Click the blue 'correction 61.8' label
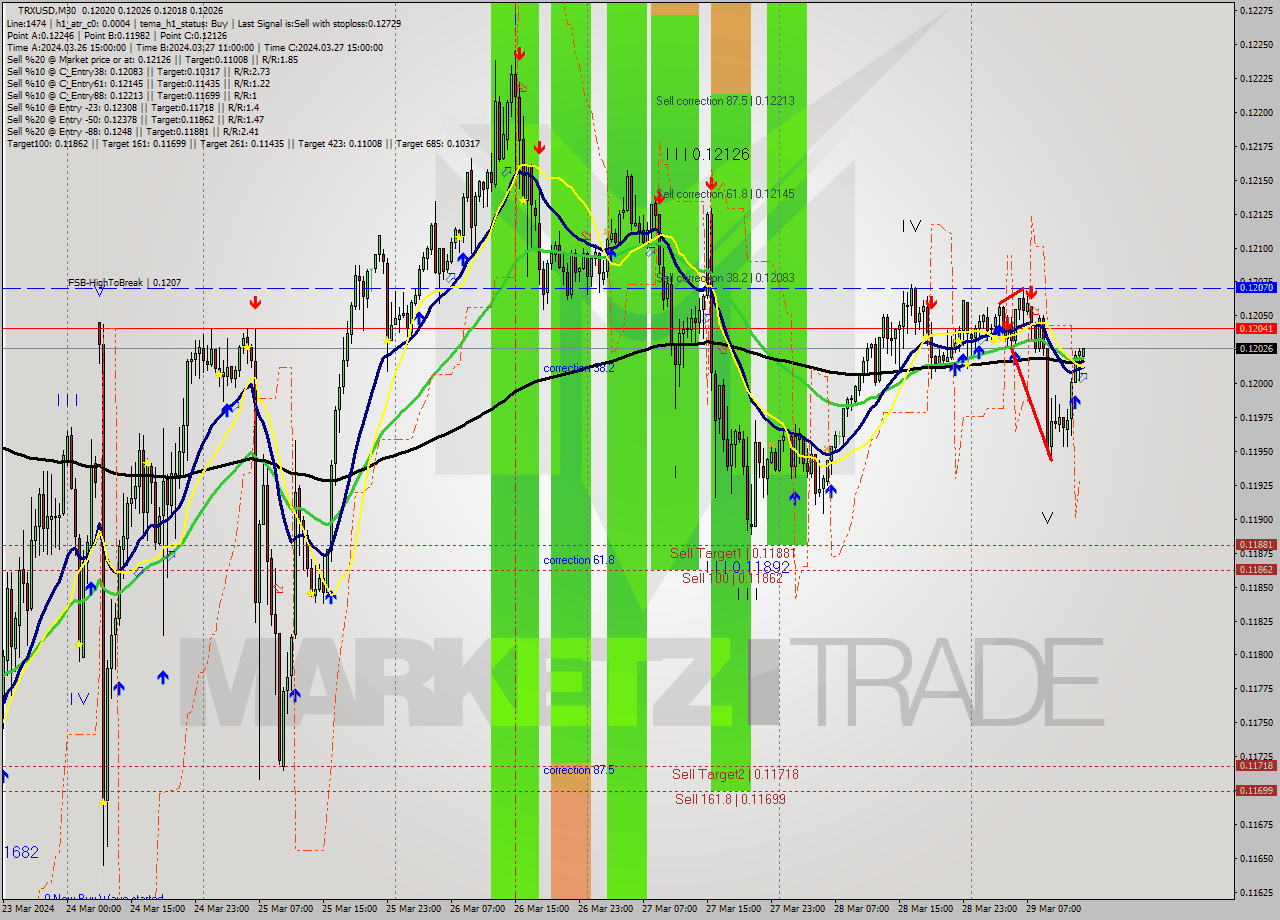 click(x=578, y=560)
